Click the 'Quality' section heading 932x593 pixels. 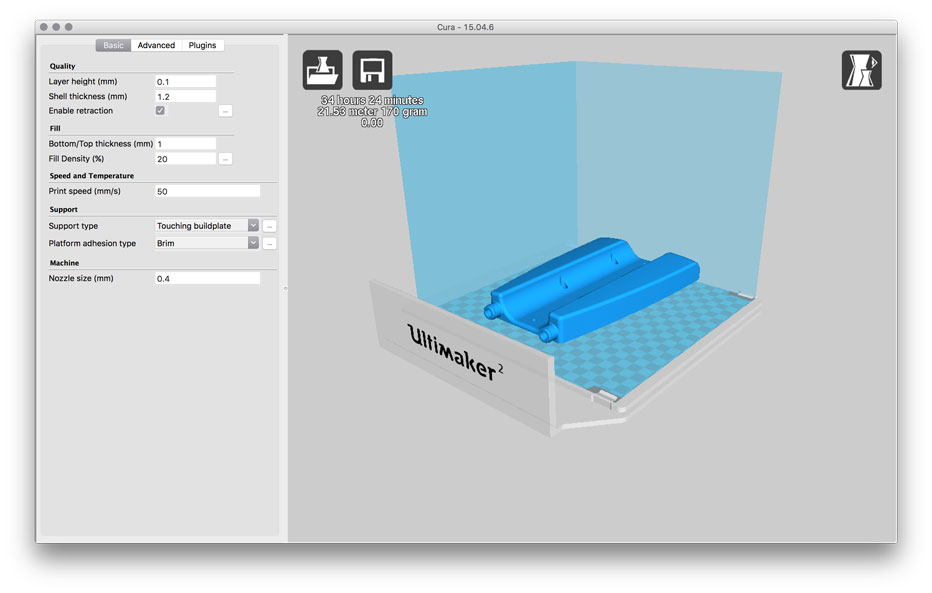point(62,66)
